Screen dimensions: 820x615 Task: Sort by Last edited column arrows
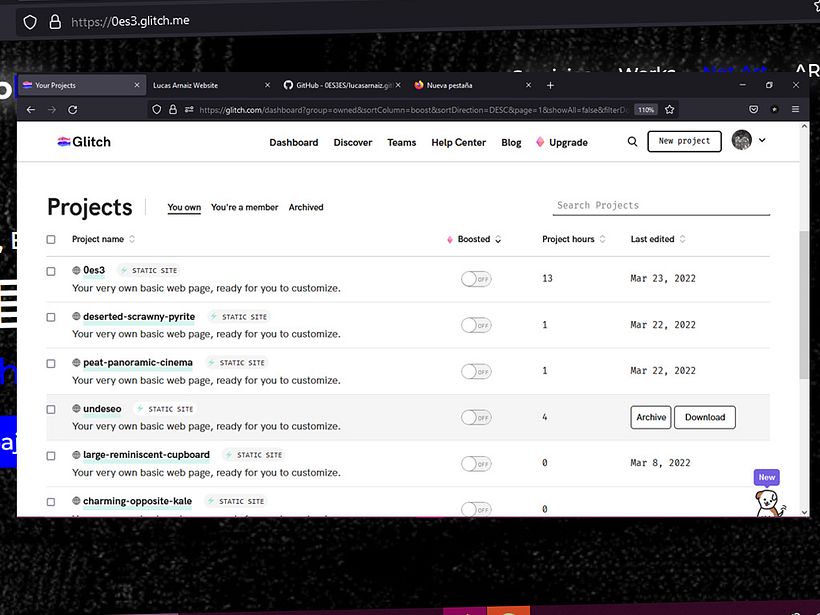point(682,239)
